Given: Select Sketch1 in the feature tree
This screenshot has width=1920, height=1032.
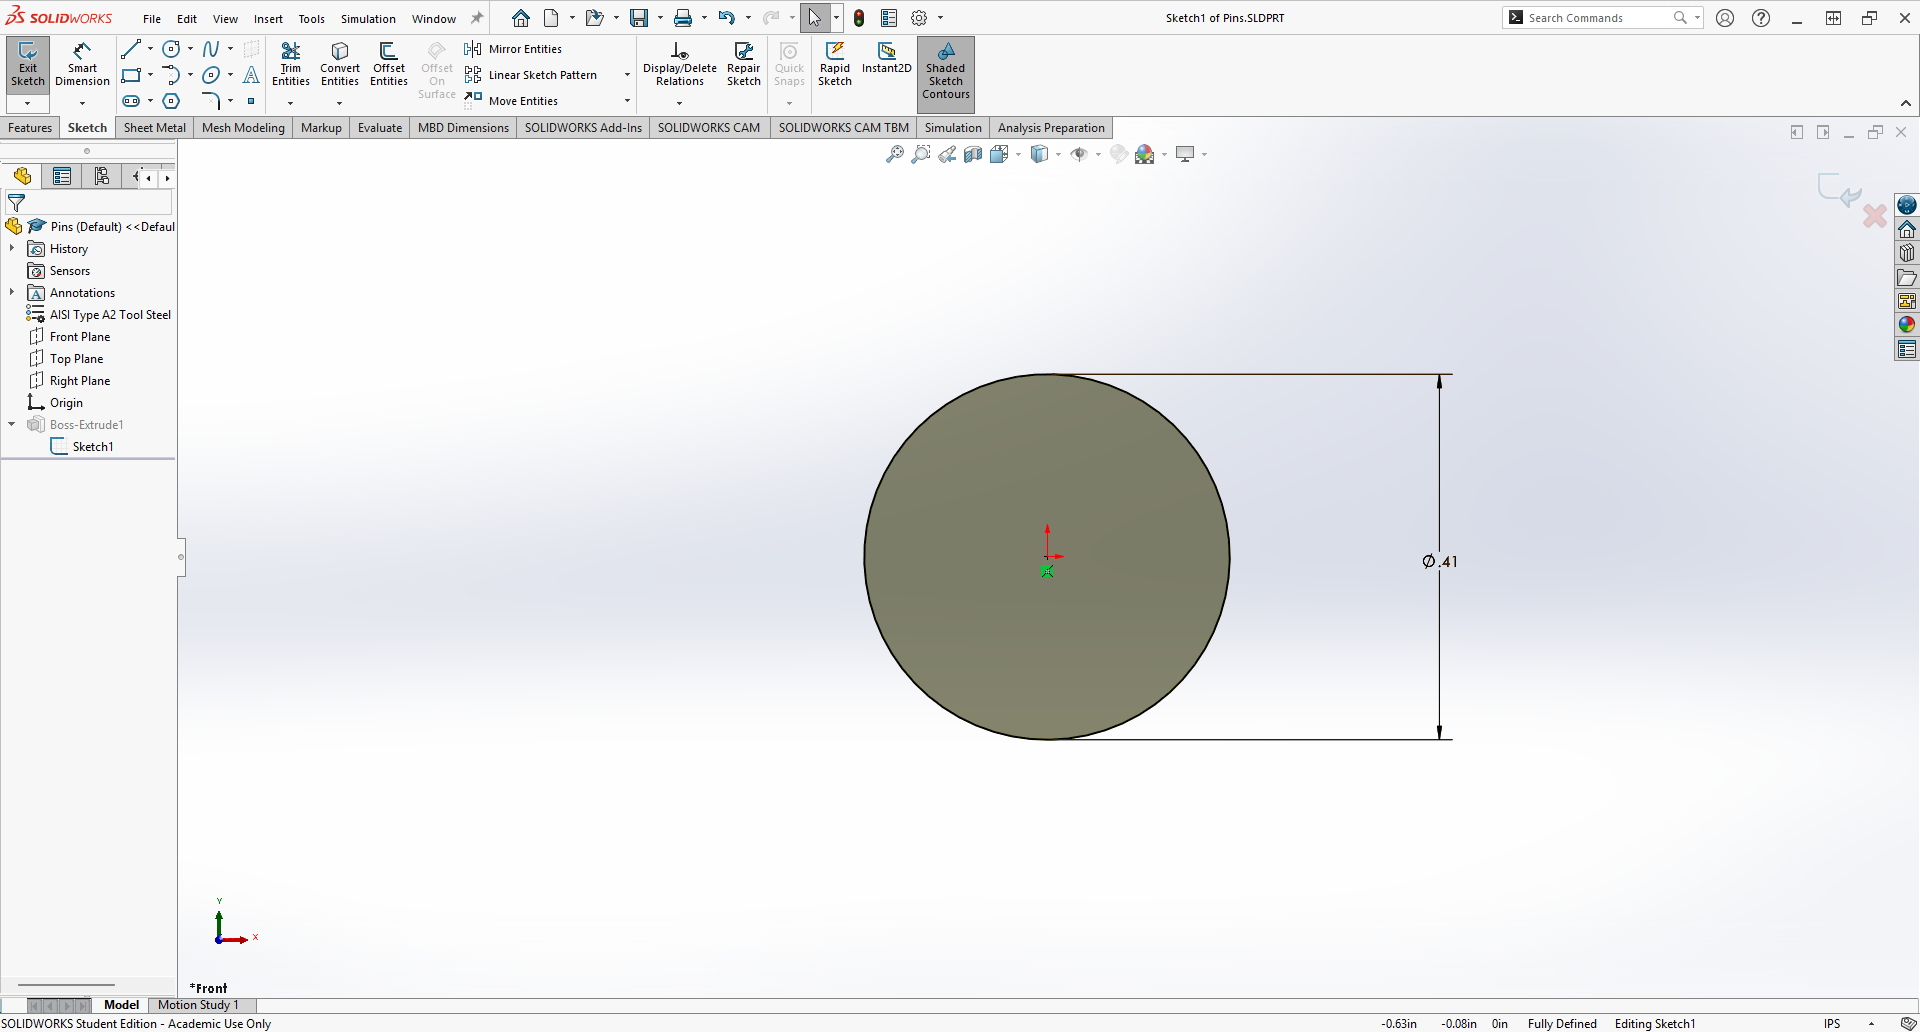Looking at the screenshot, I should point(93,447).
